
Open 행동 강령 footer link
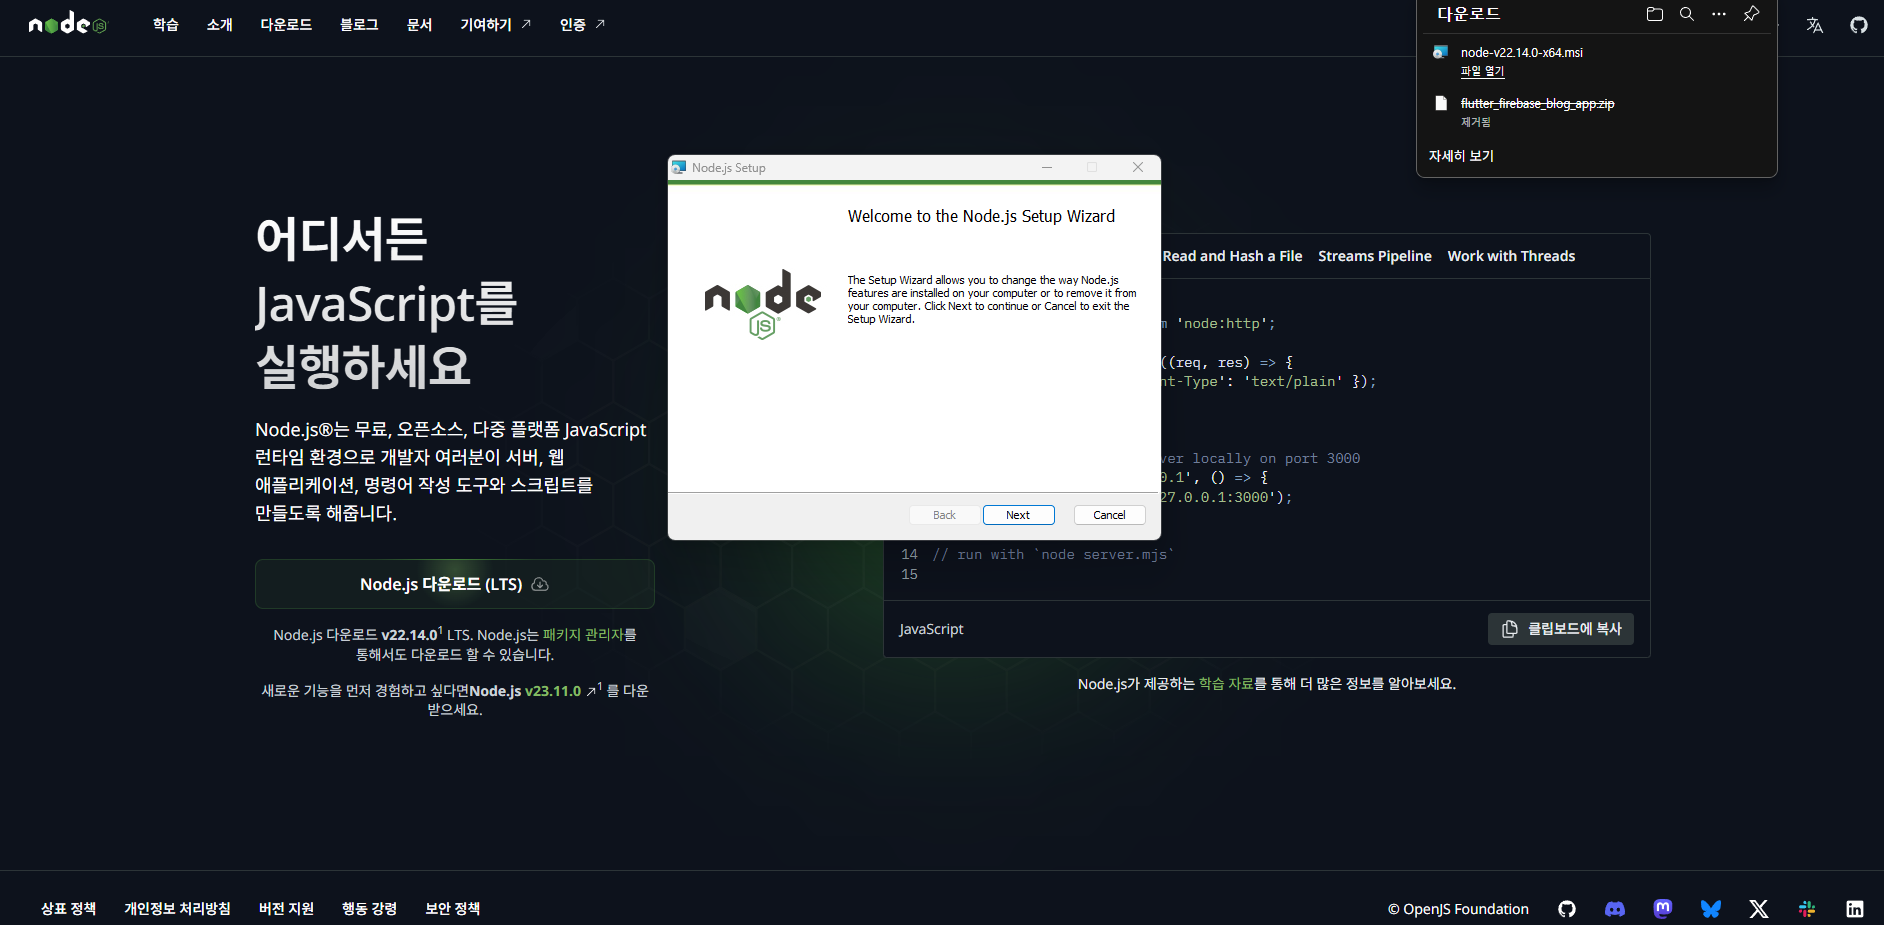[x=369, y=909]
